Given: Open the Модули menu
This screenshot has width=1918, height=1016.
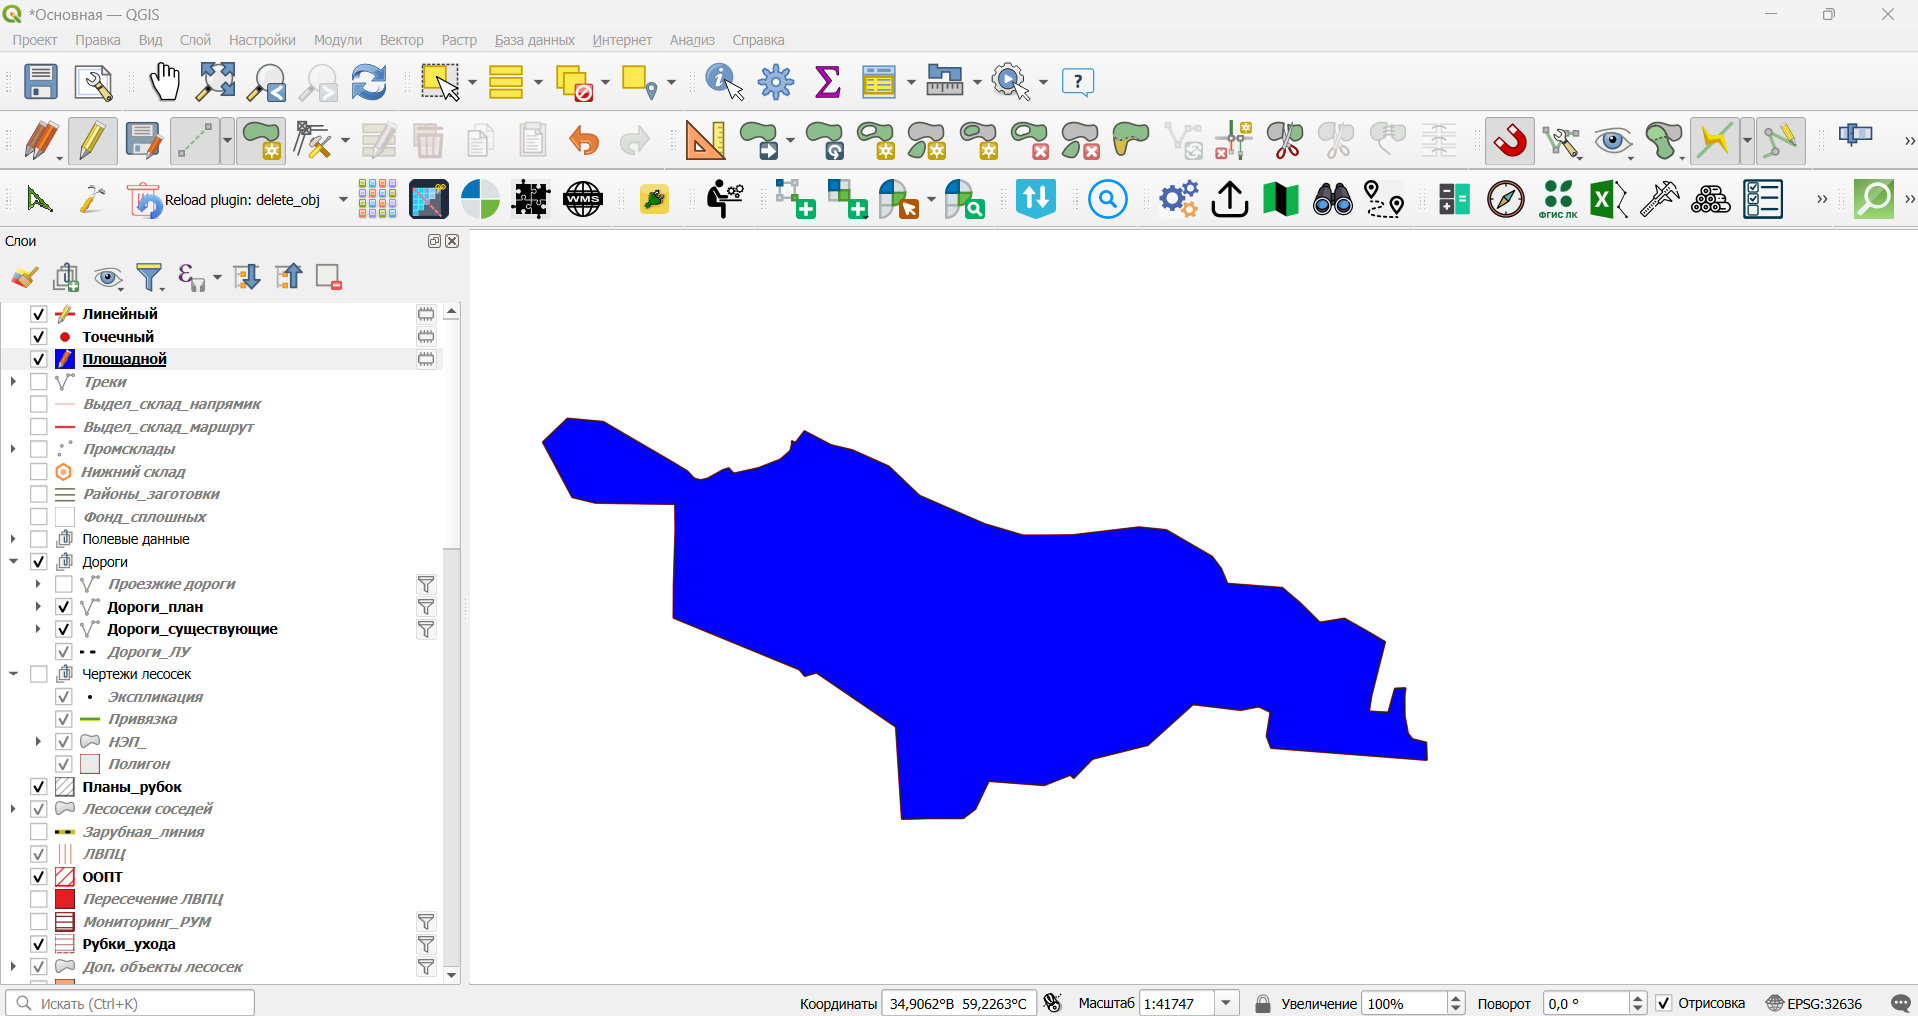Looking at the screenshot, I should click(337, 40).
